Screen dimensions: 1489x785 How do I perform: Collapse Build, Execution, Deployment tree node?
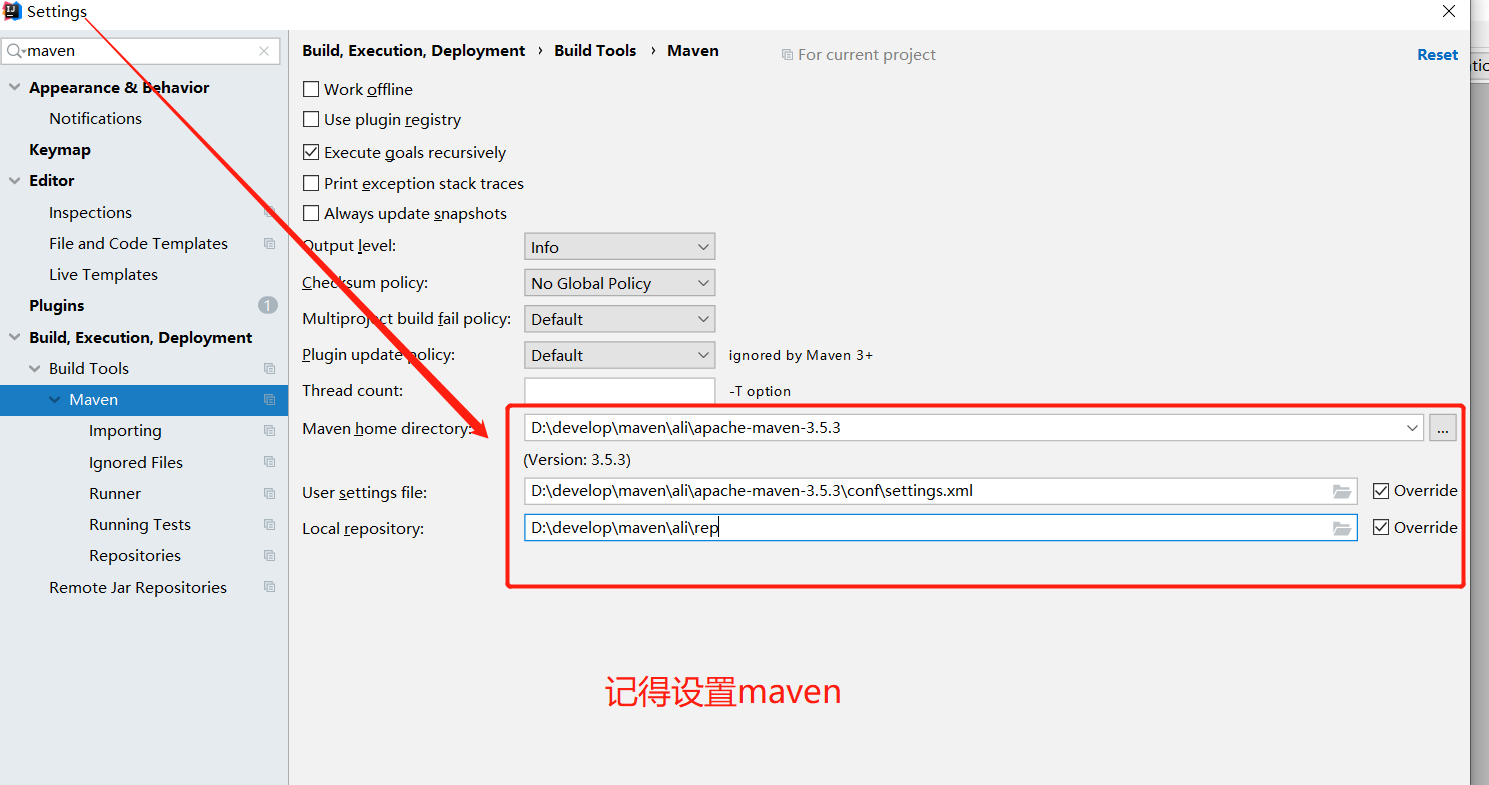coord(14,337)
